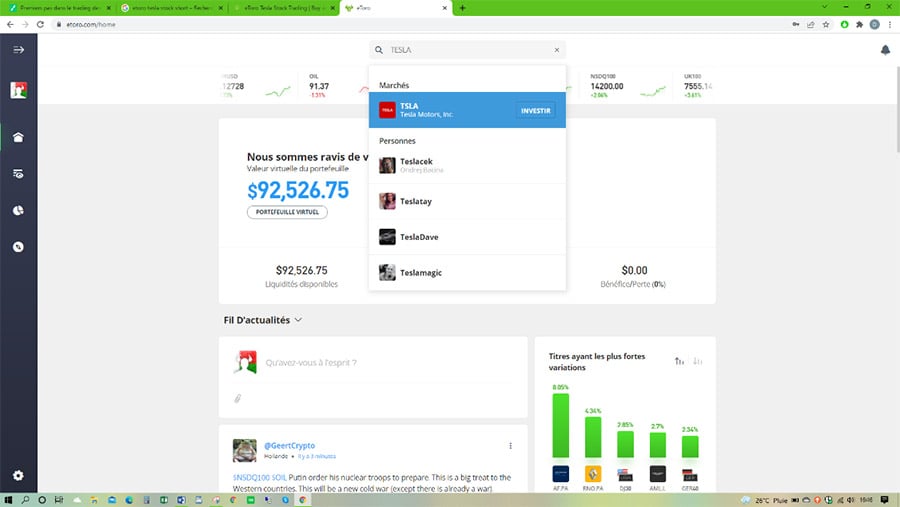Open Windows taskbar search magnifier
Viewport: 900px width, 507px height.
coord(25,500)
